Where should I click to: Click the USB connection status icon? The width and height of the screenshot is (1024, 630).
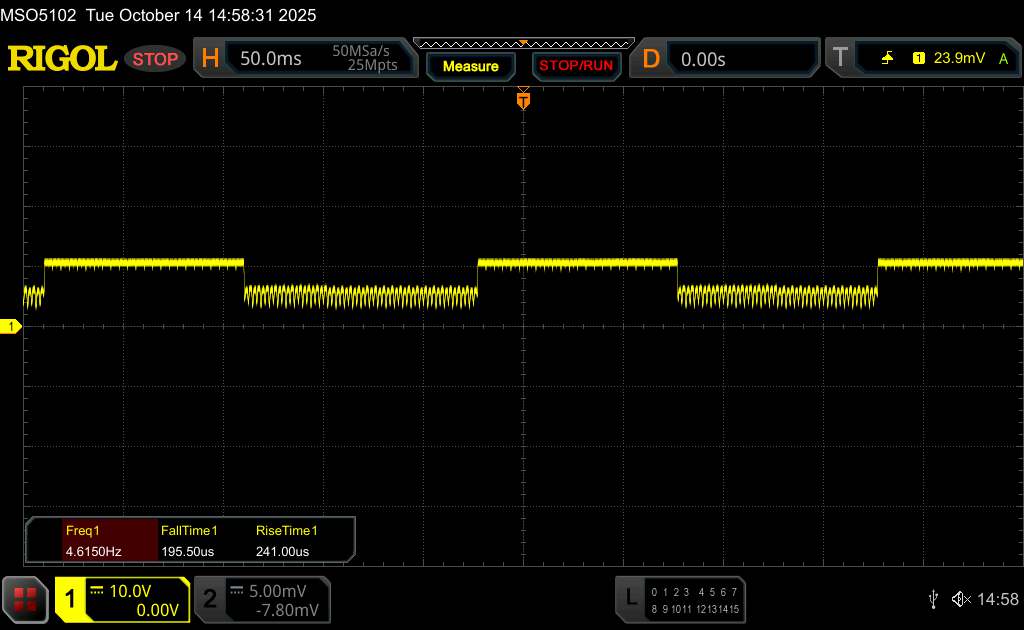(933, 598)
